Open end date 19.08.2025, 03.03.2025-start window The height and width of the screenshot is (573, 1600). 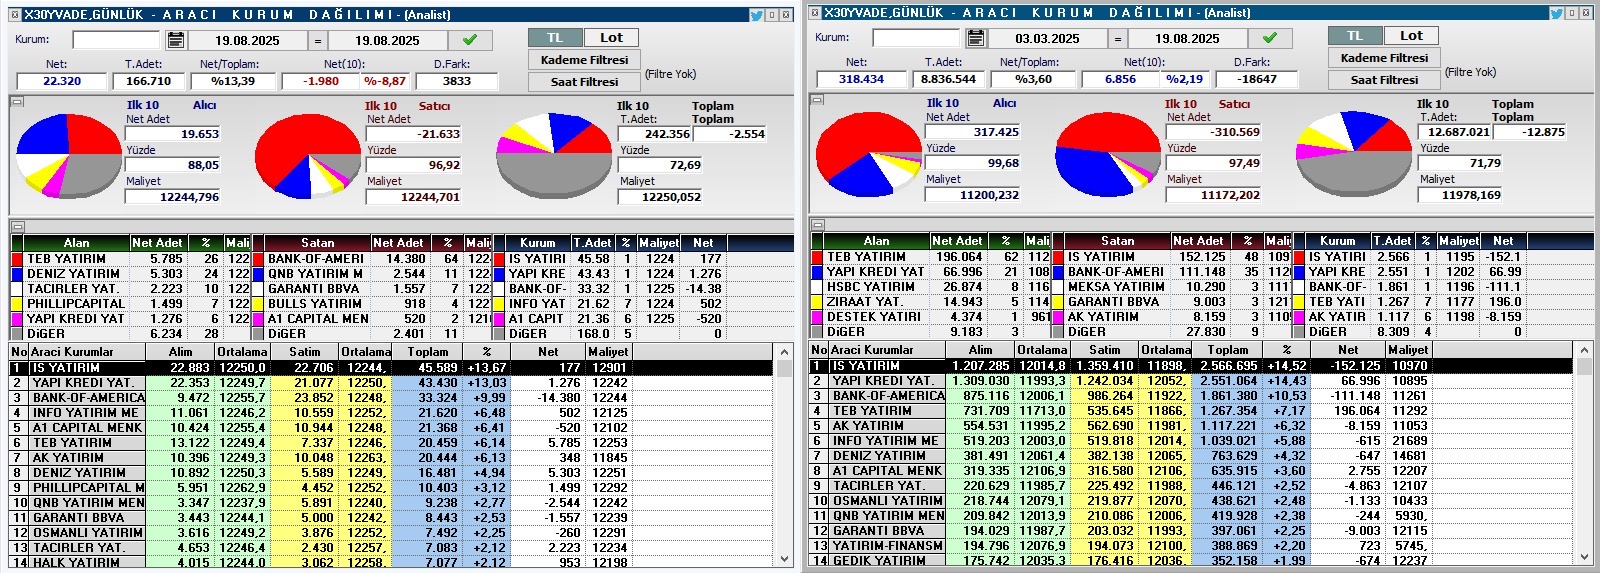point(1187,39)
